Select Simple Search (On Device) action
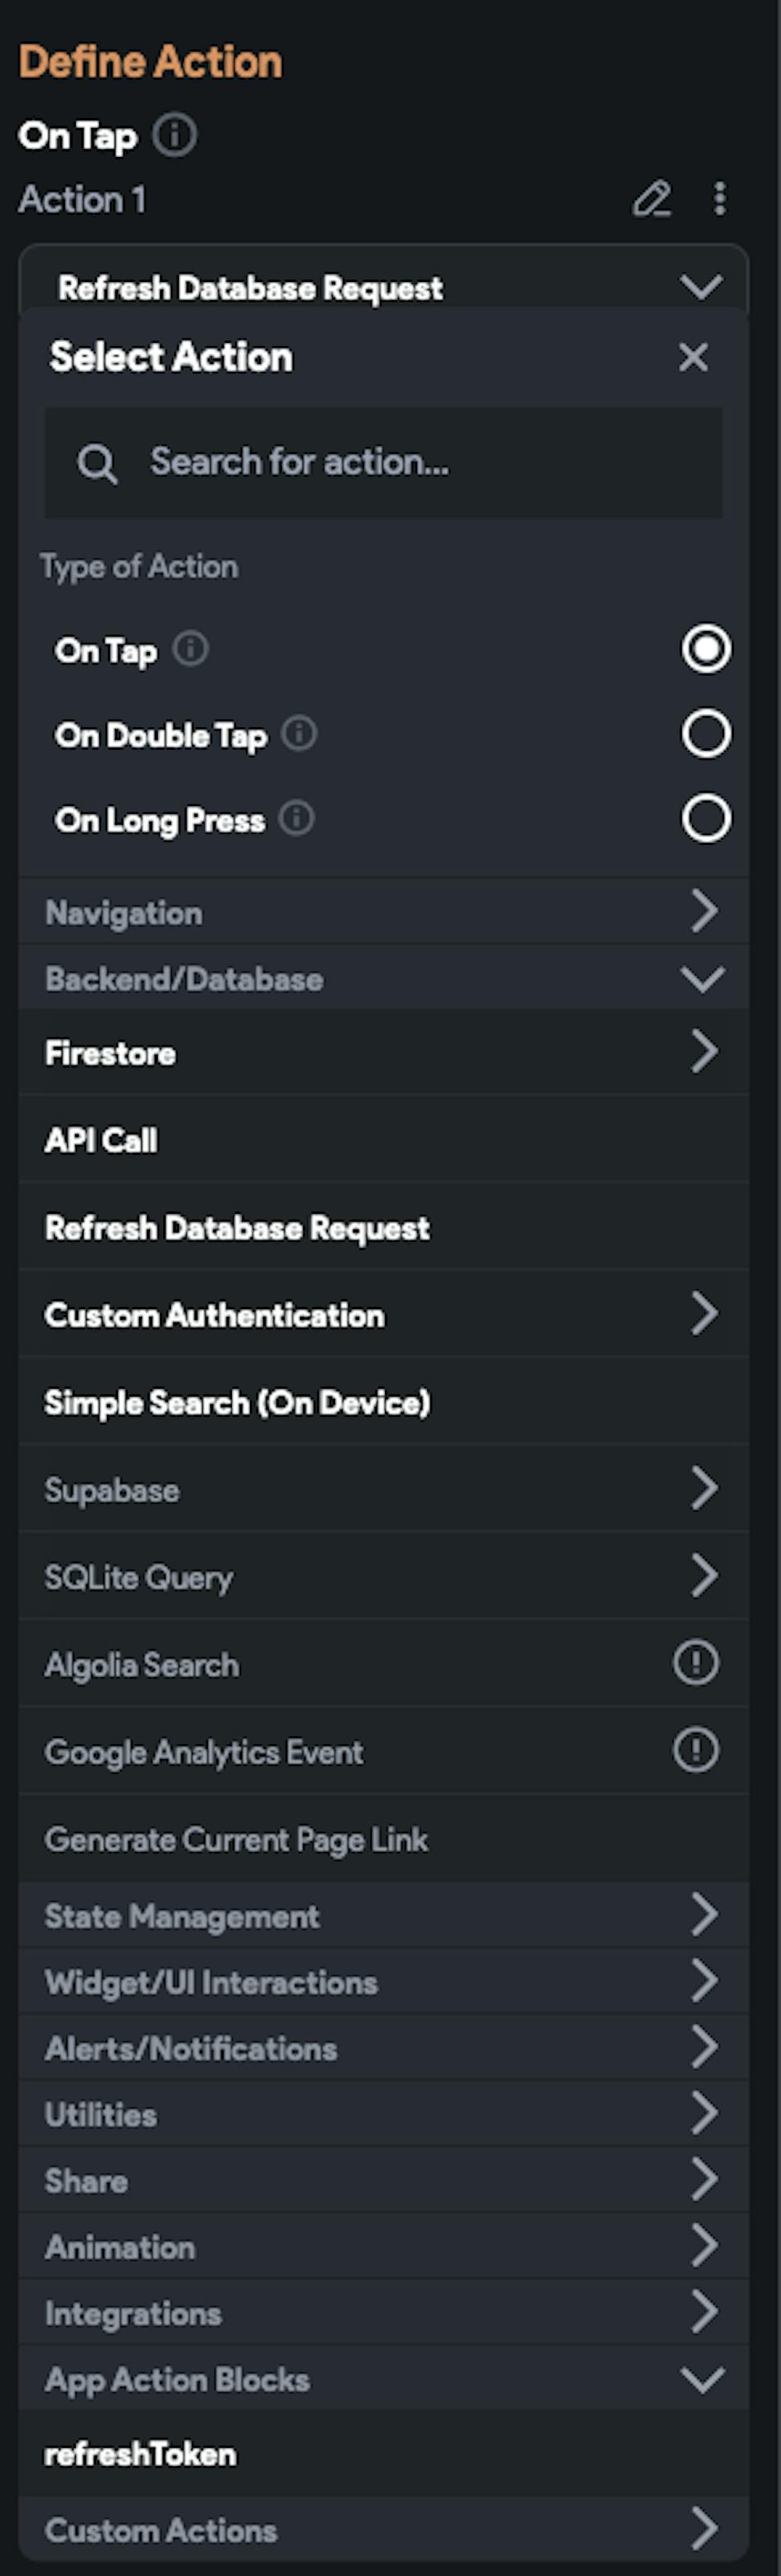Screen dimensions: 781x2576 click(237, 1402)
